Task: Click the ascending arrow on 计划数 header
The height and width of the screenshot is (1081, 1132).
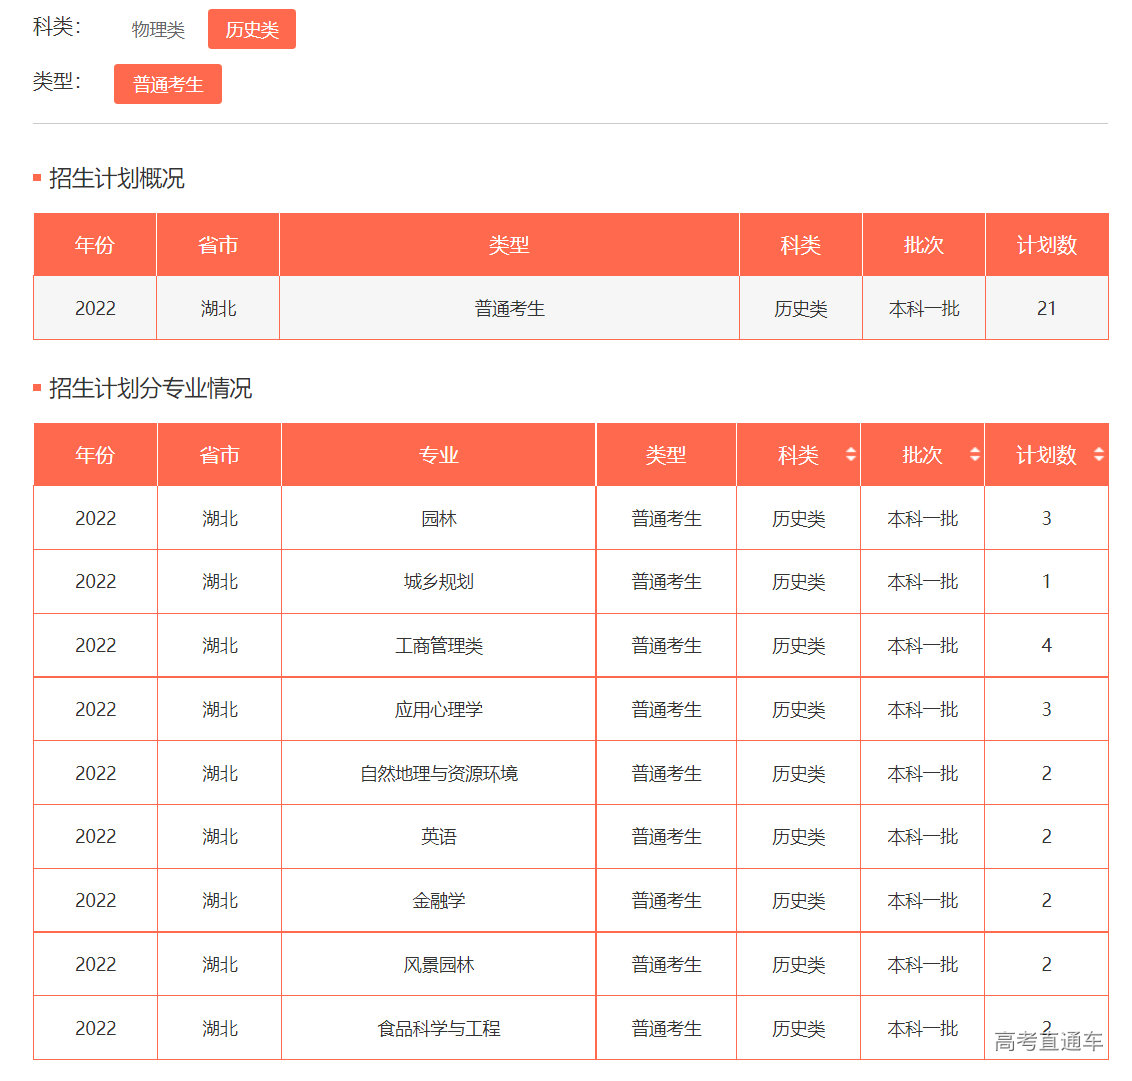Action: [x=1099, y=449]
